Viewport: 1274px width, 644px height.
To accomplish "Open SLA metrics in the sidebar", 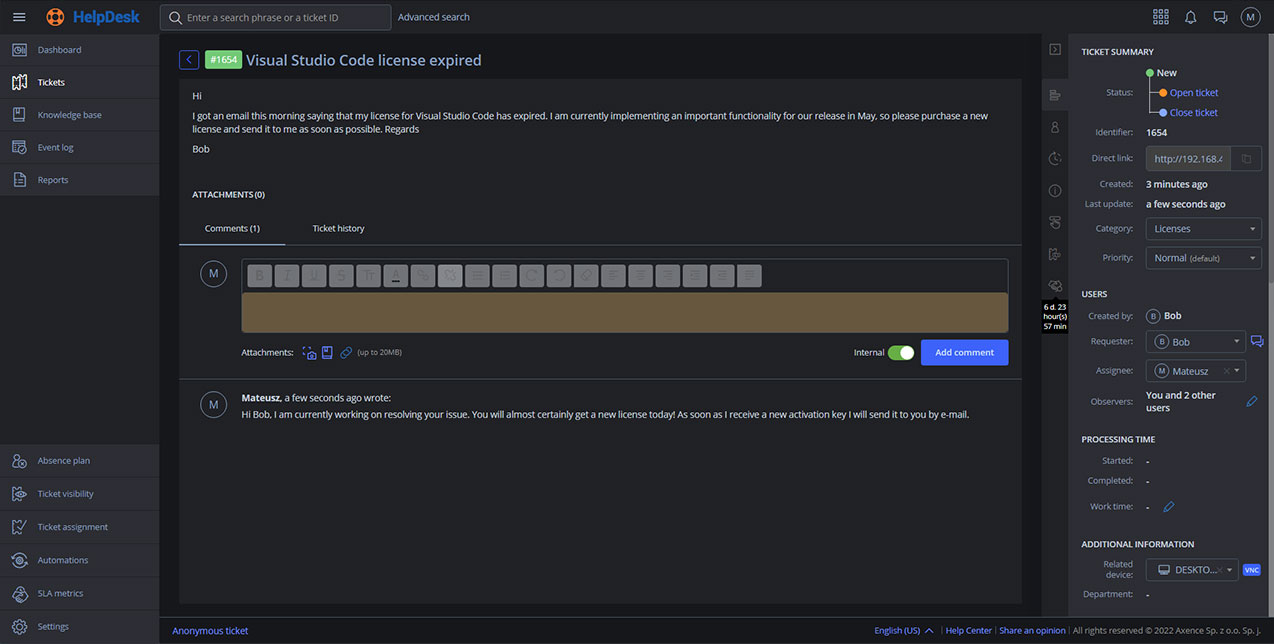I will (80, 594).
